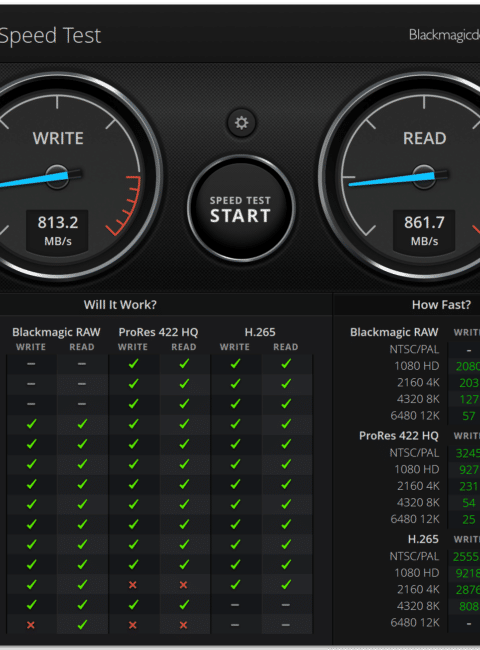Click NTSC/PAL row under Blackmagic RAW in How Fast
The image size is (480, 650).
point(414,349)
